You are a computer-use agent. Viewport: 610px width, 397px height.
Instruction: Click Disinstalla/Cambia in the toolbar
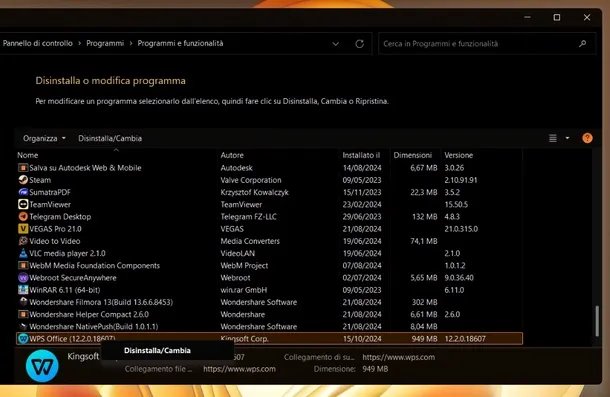(110, 138)
